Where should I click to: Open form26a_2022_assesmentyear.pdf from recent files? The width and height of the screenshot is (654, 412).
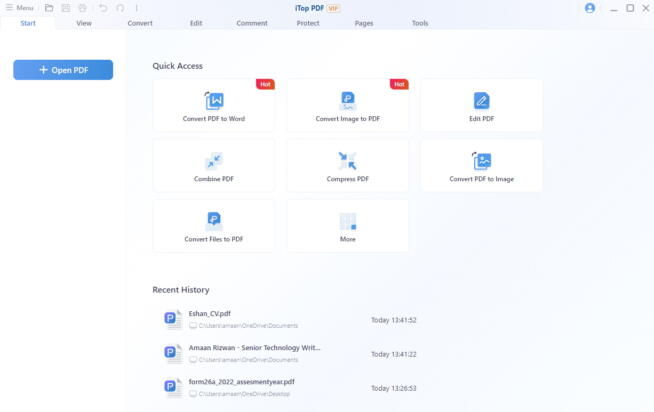[241, 382]
